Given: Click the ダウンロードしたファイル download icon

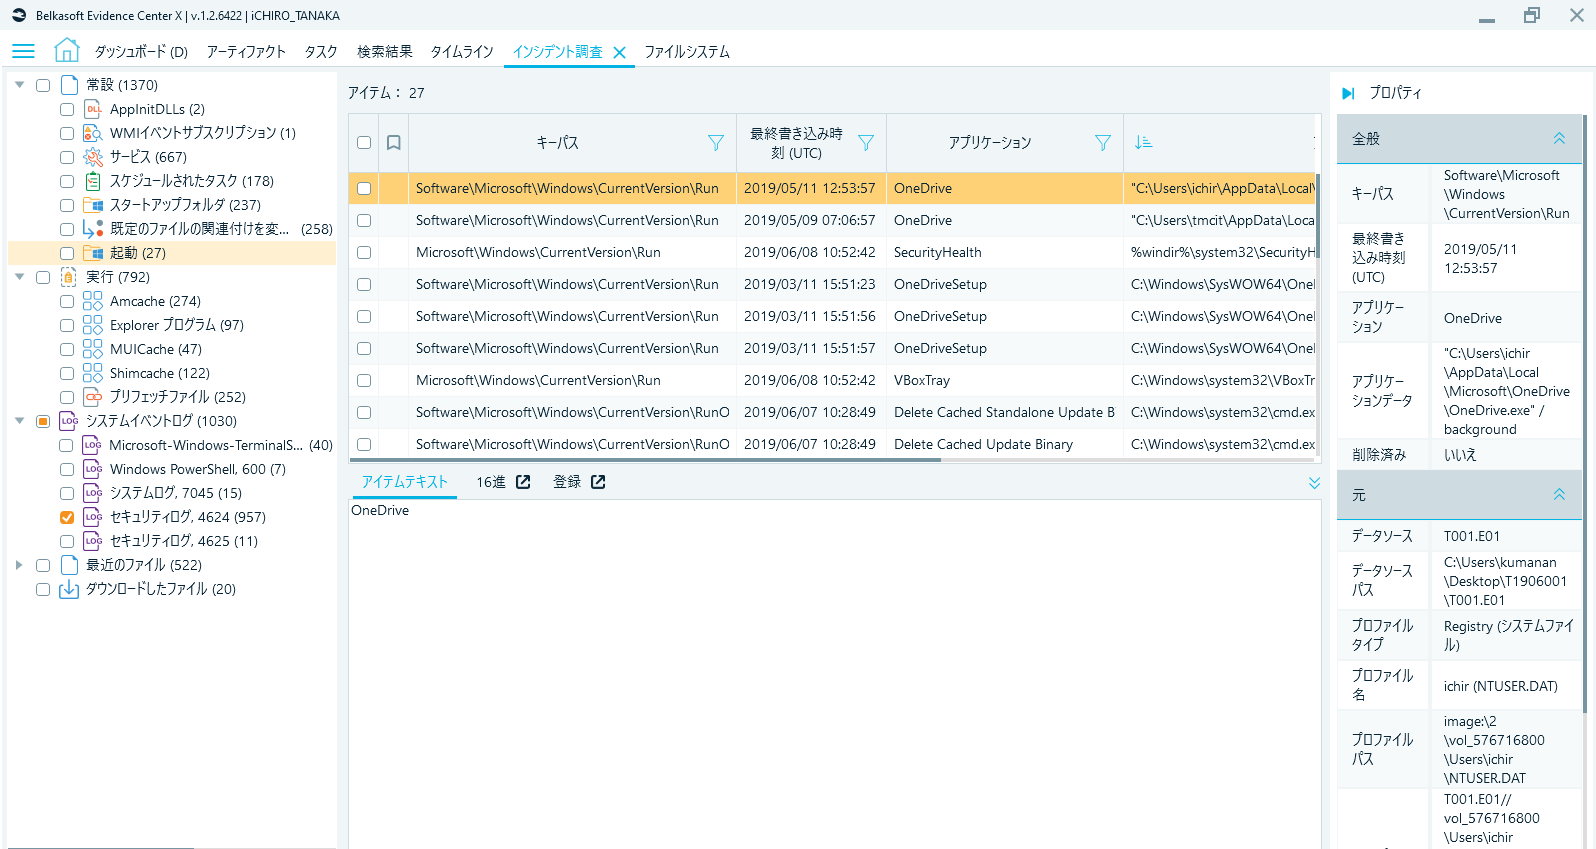Looking at the screenshot, I should (x=69, y=589).
